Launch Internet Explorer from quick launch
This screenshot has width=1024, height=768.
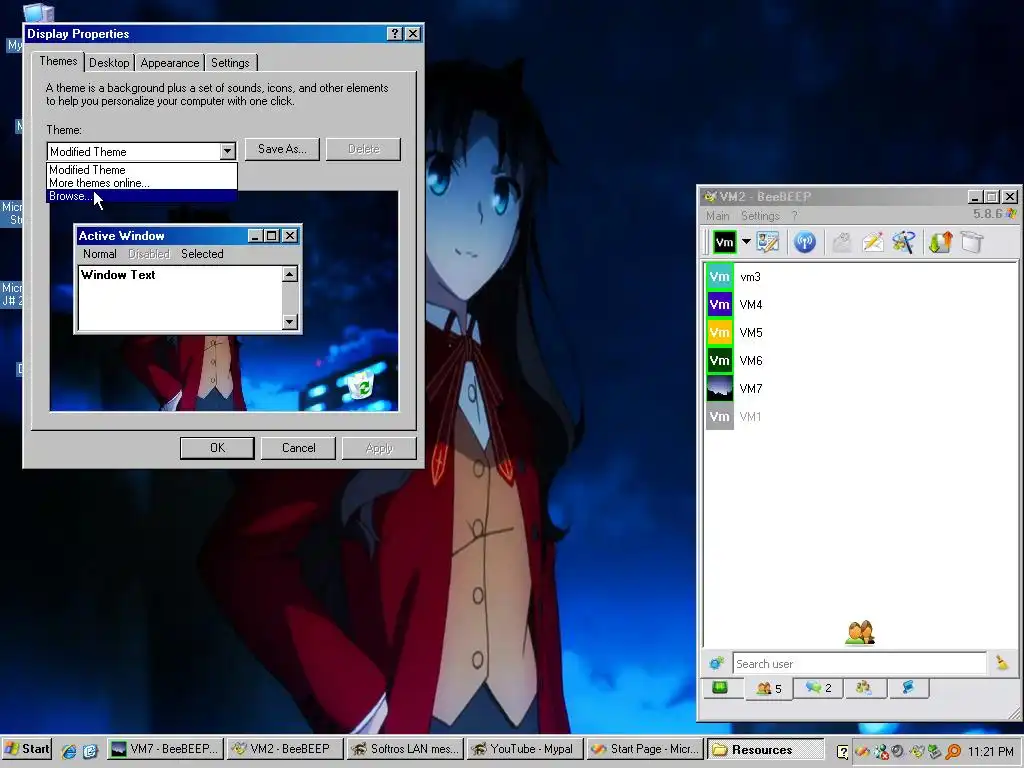click(x=69, y=751)
